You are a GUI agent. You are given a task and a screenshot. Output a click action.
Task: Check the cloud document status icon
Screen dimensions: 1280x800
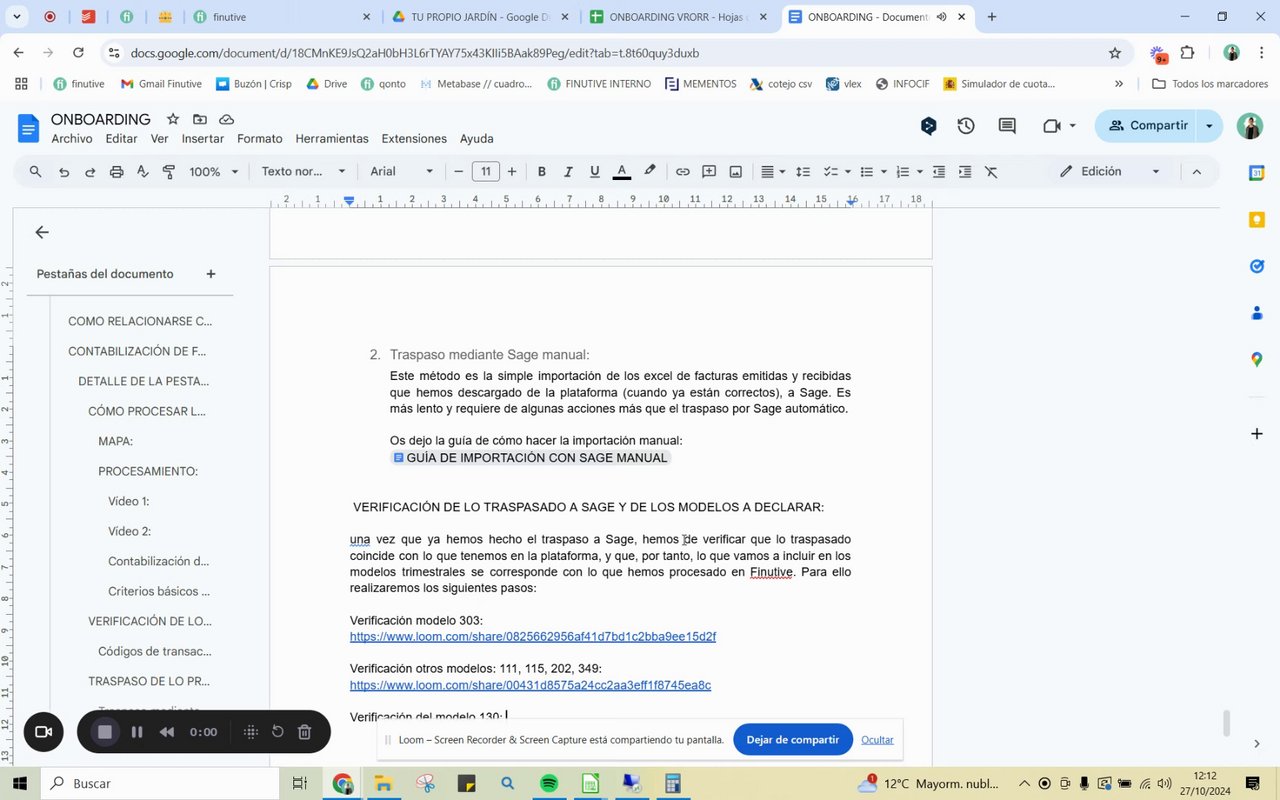pos(227,119)
